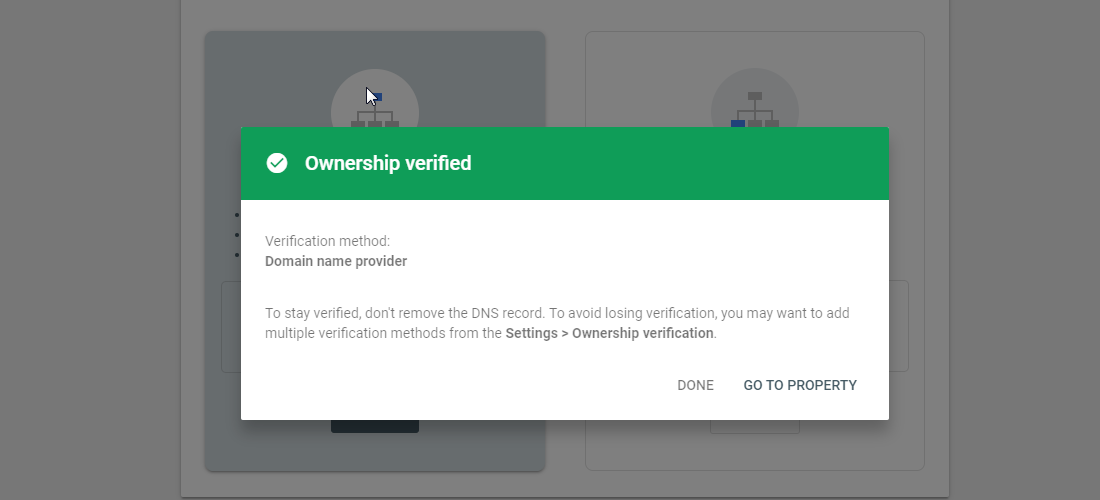Click the white checkmark icon beside Ownership verified
Viewport: 1100px width, 500px height.
[277, 163]
